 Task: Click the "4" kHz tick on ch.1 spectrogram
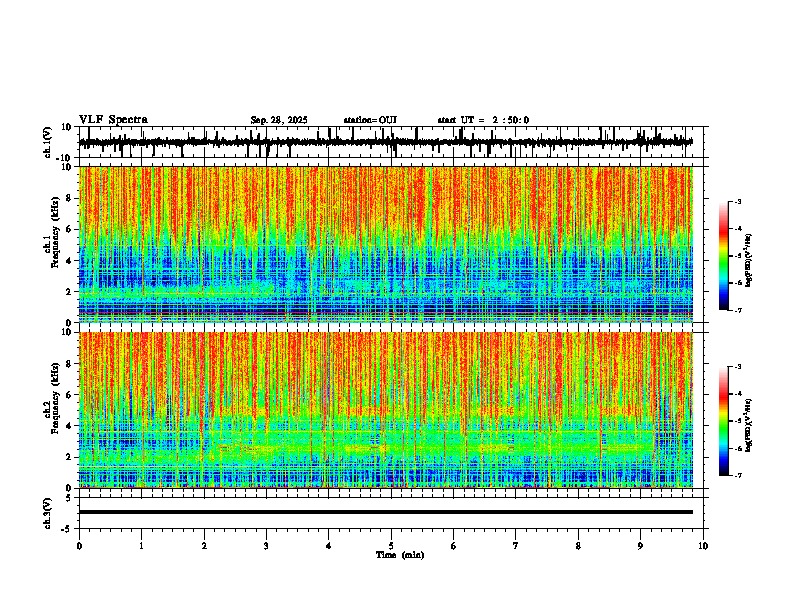[70, 261]
